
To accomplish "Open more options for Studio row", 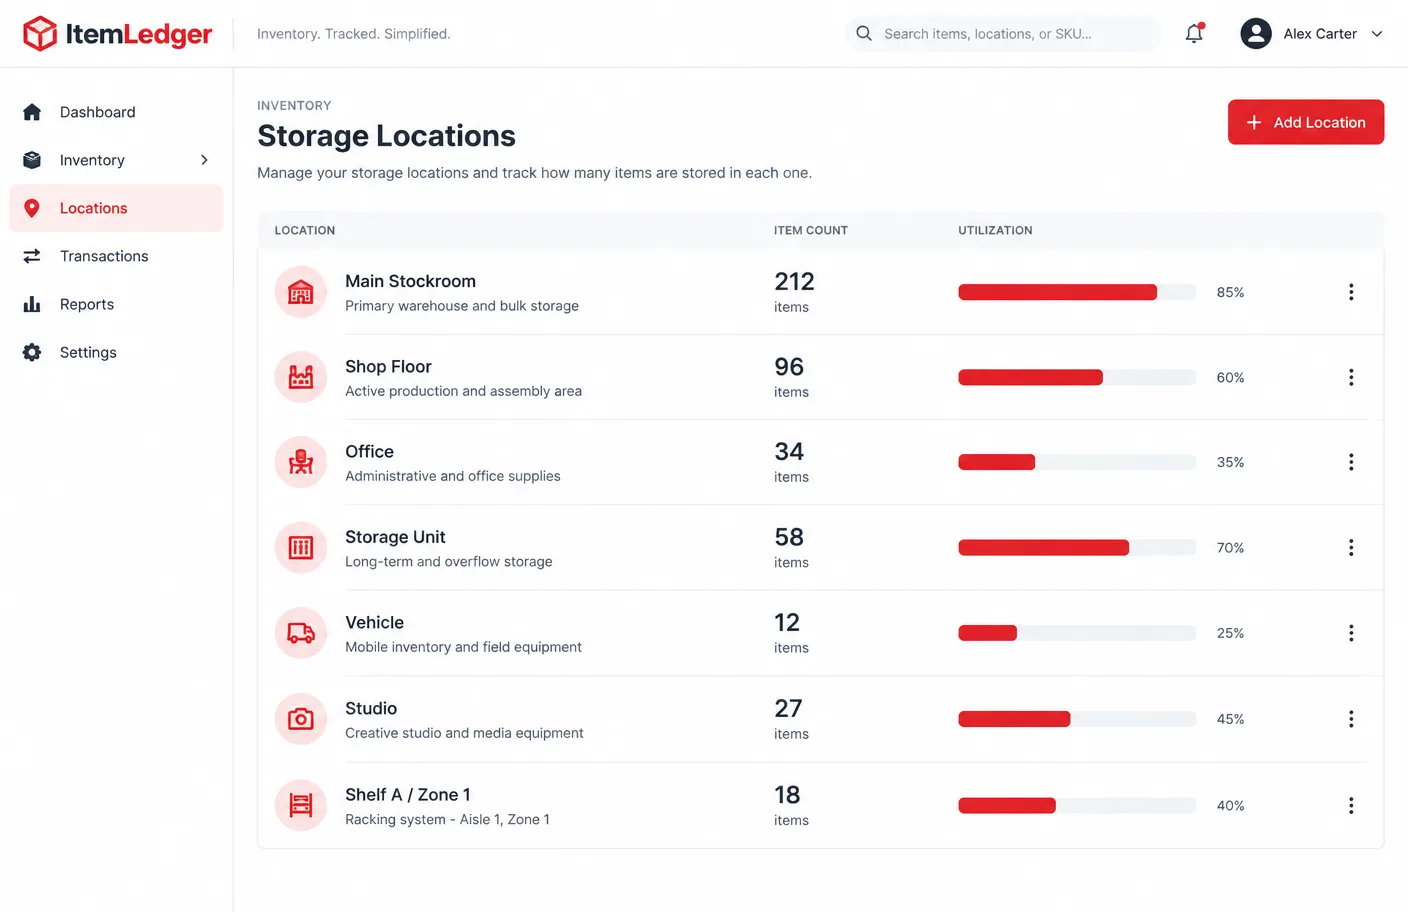I will [1351, 719].
